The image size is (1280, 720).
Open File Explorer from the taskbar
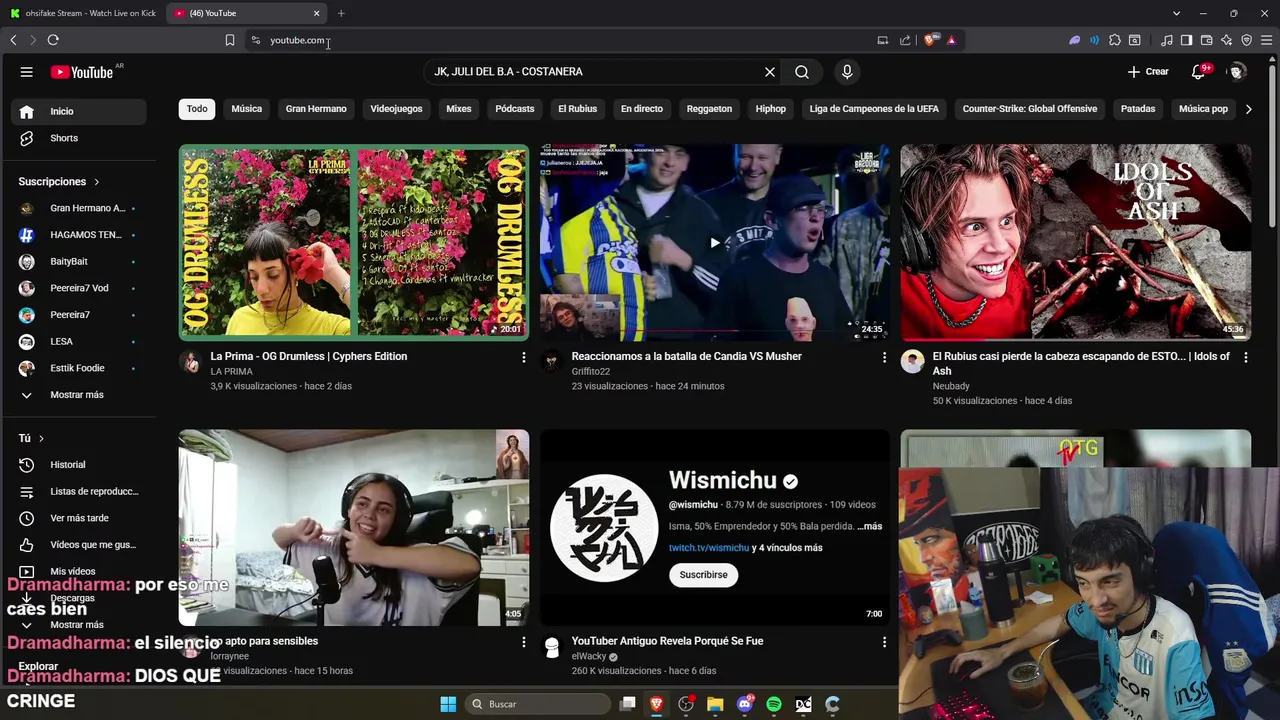tap(715, 704)
